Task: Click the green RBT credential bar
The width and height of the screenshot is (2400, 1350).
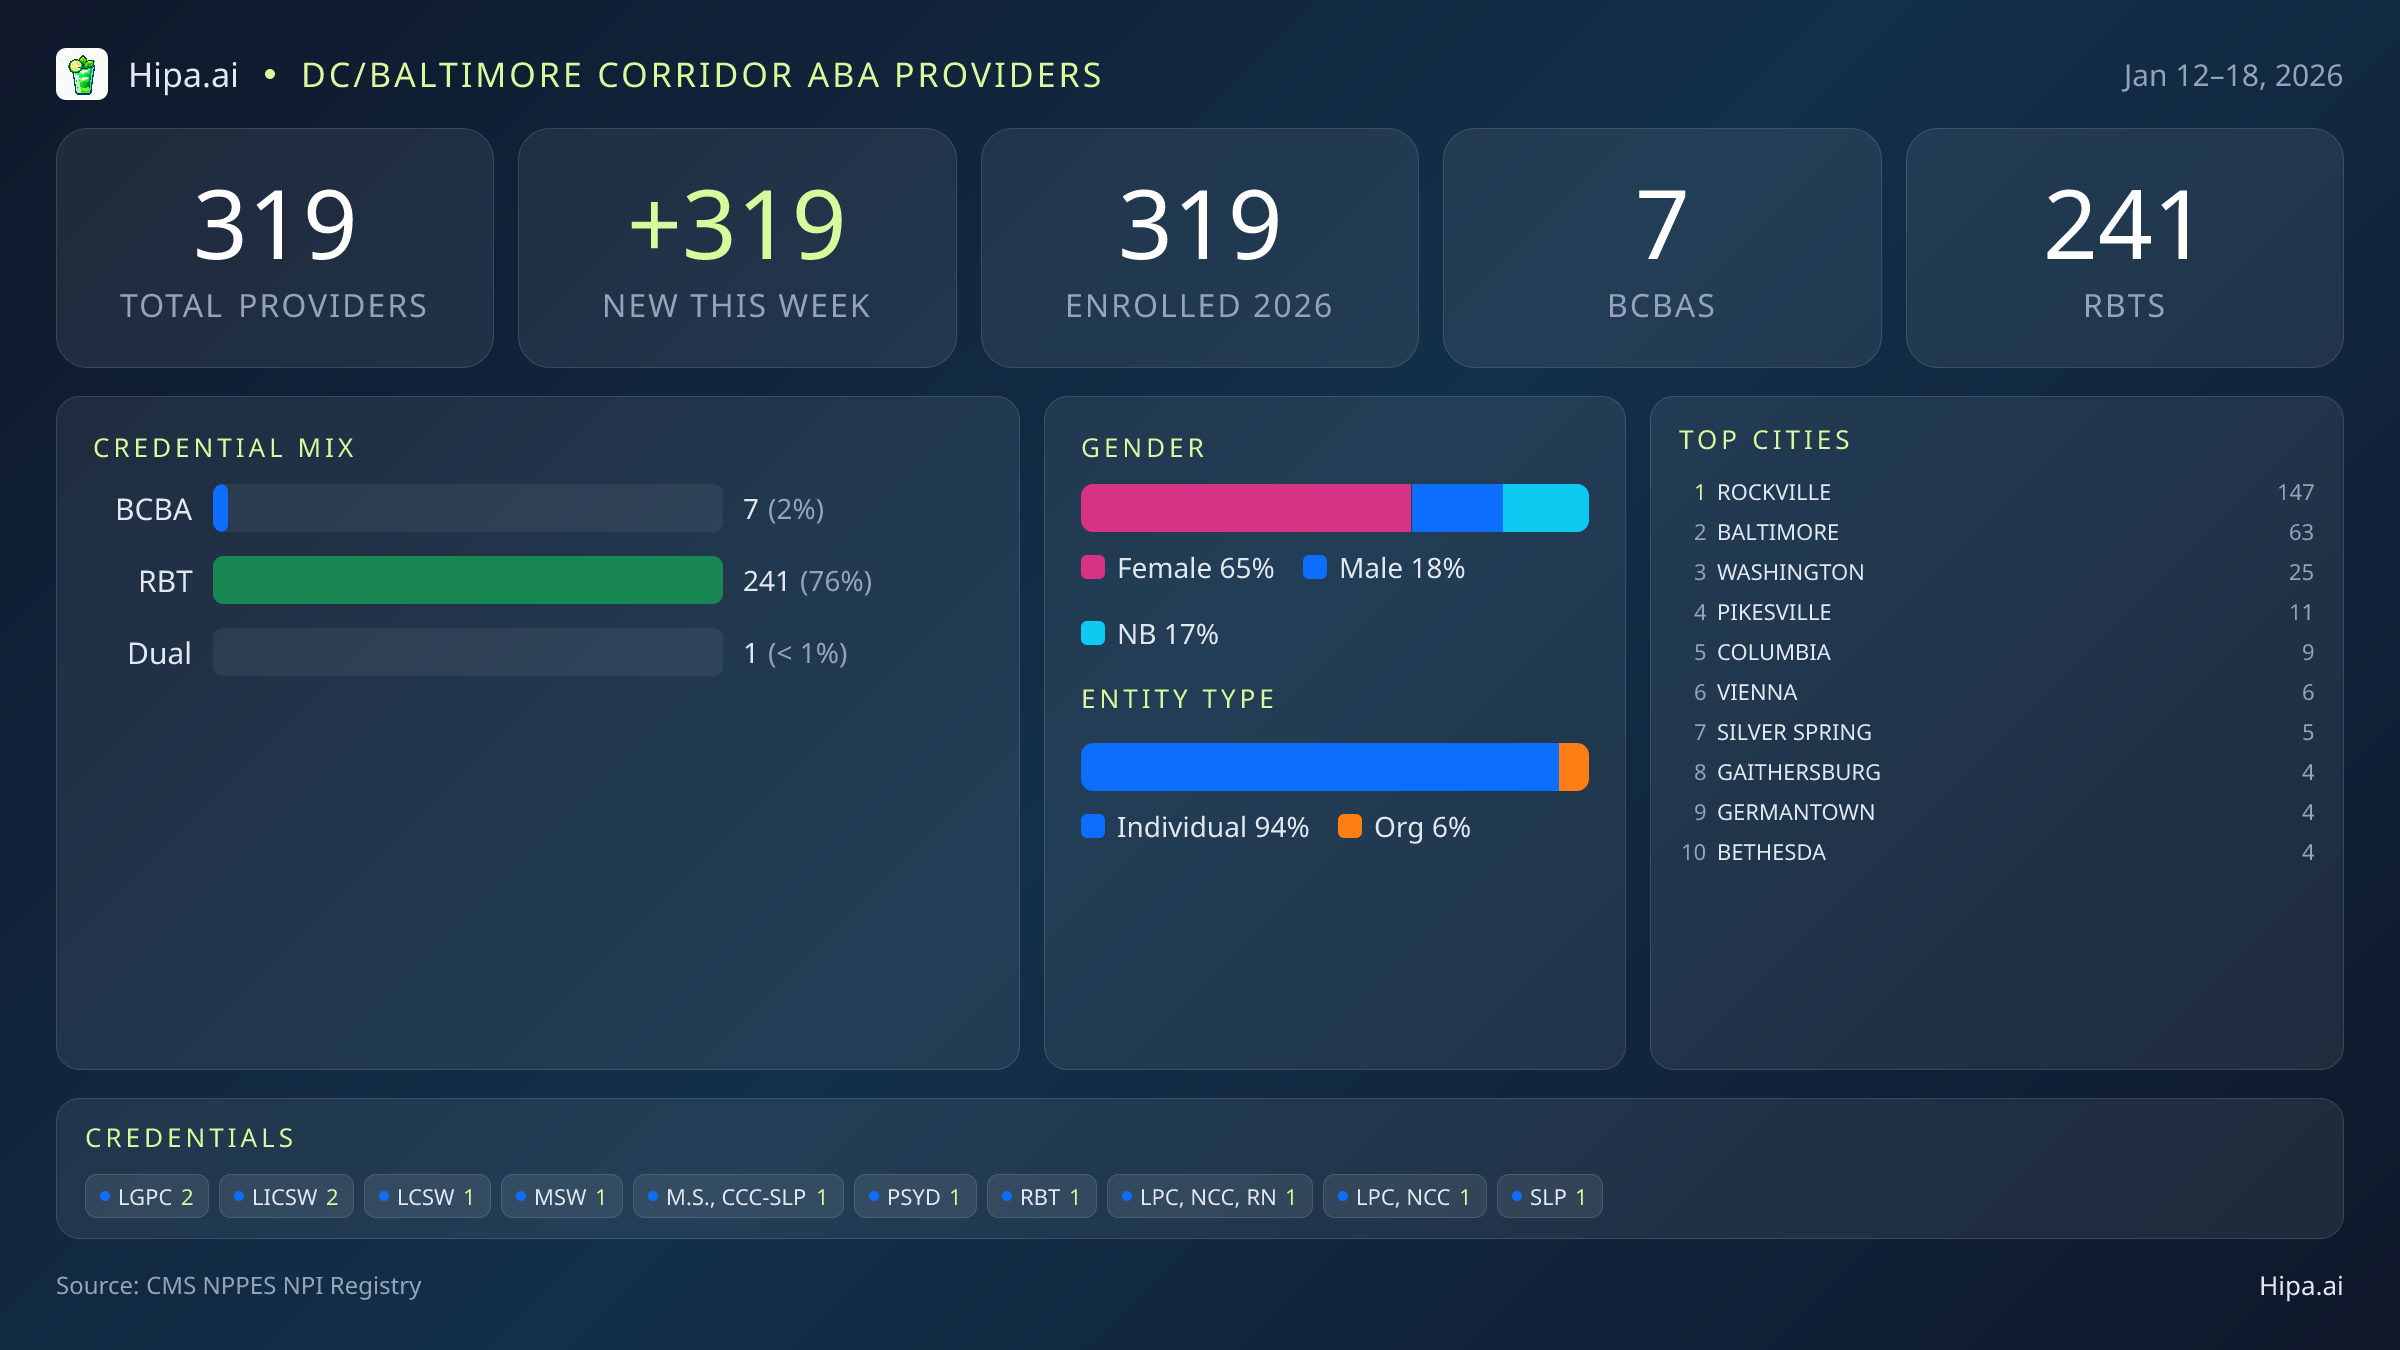Action: pyautogui.click(x=467, y=580)
